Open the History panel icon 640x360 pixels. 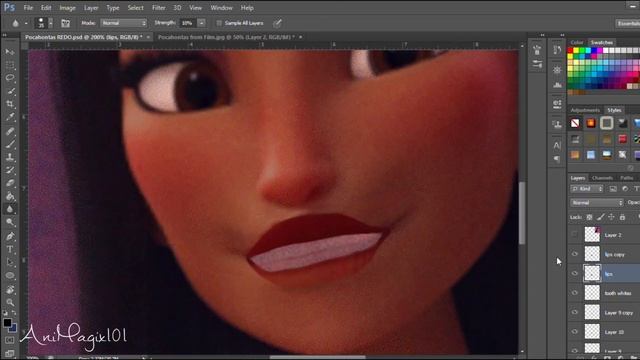[557, 50]
